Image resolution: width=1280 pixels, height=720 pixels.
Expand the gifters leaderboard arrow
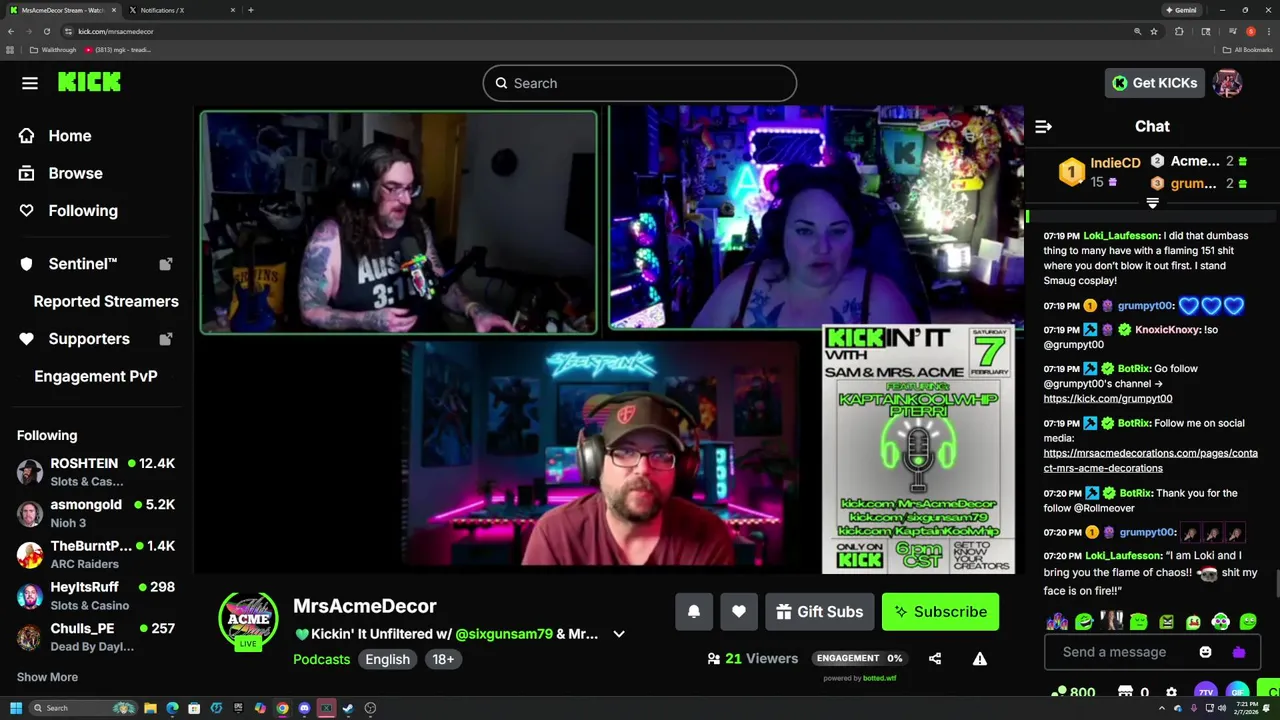coord(1152,203)
